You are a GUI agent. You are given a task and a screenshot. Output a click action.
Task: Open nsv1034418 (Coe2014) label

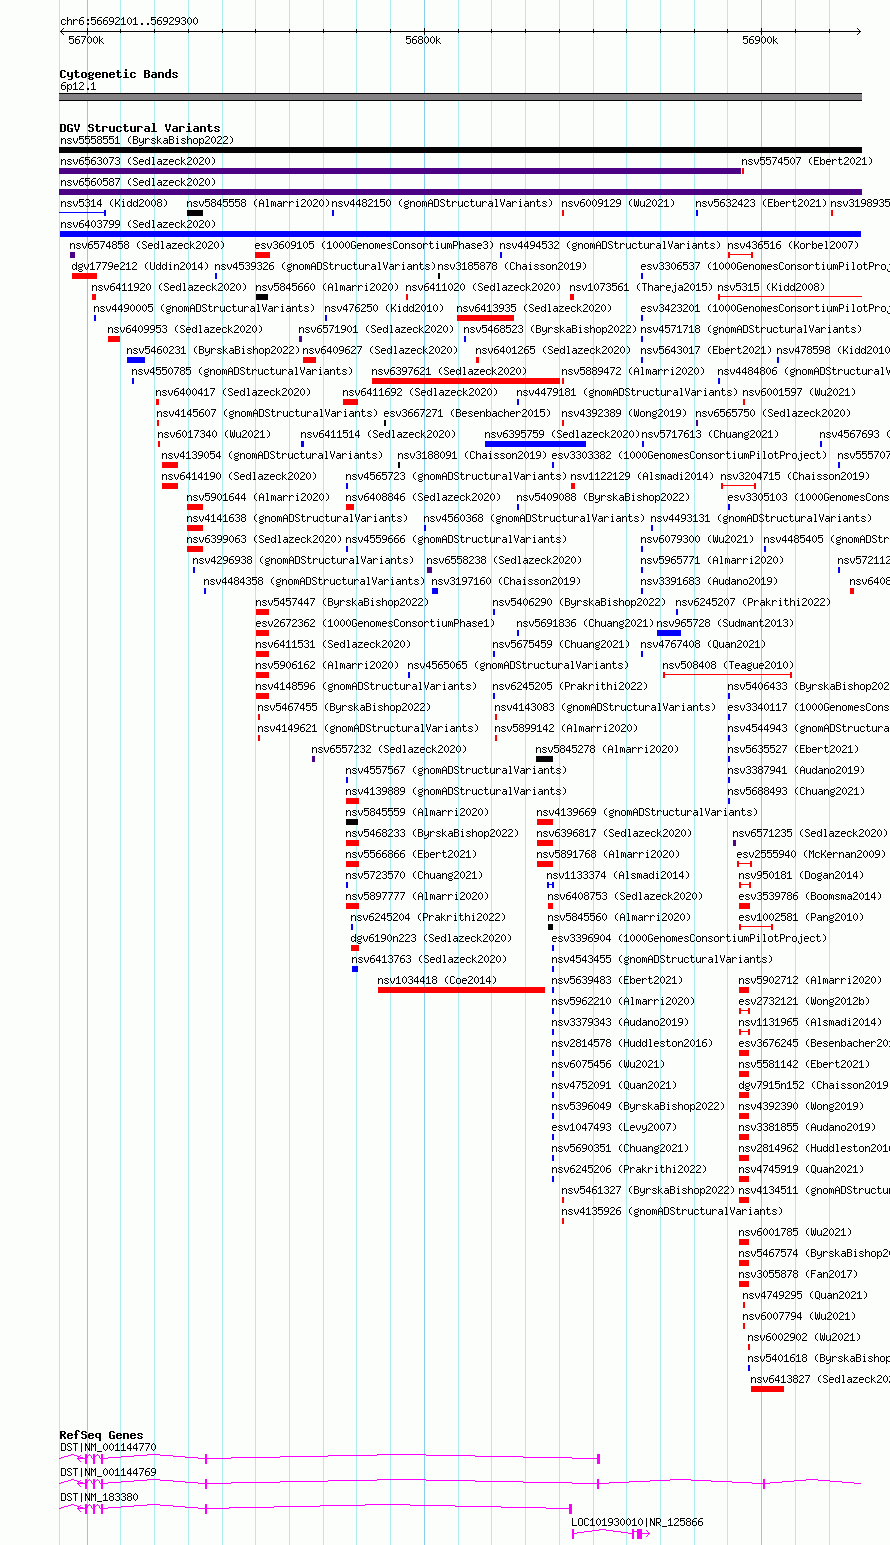(436, 980)
